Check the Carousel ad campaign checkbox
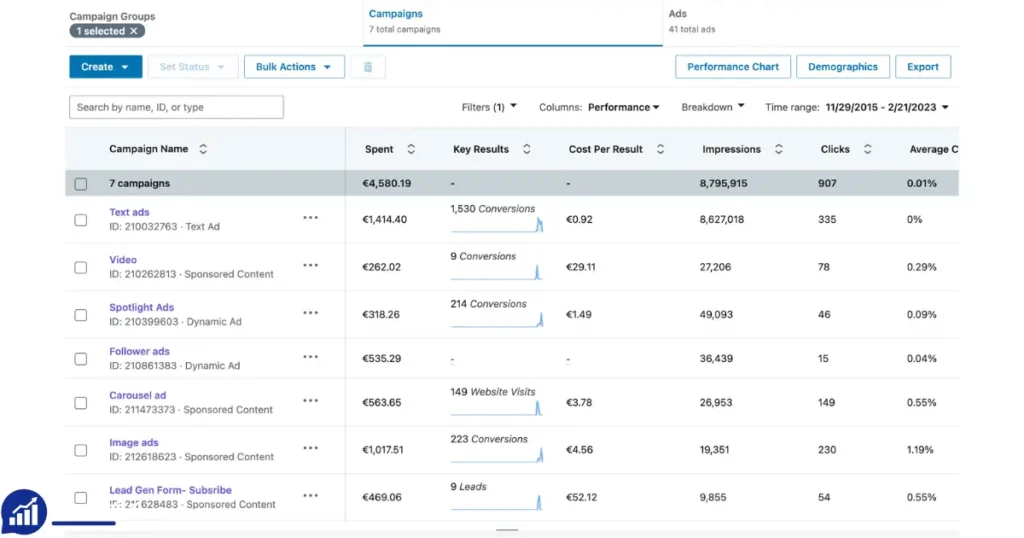Screen dimensions: 1024x538 (80, 403)
